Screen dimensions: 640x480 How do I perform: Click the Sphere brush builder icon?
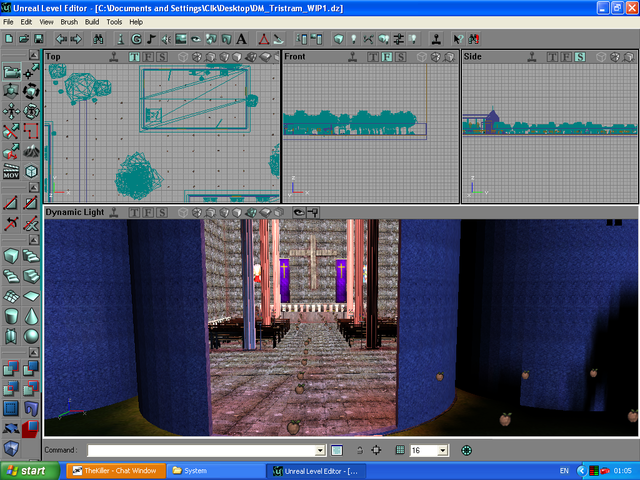pyautogui.click(x=31, y=336)
